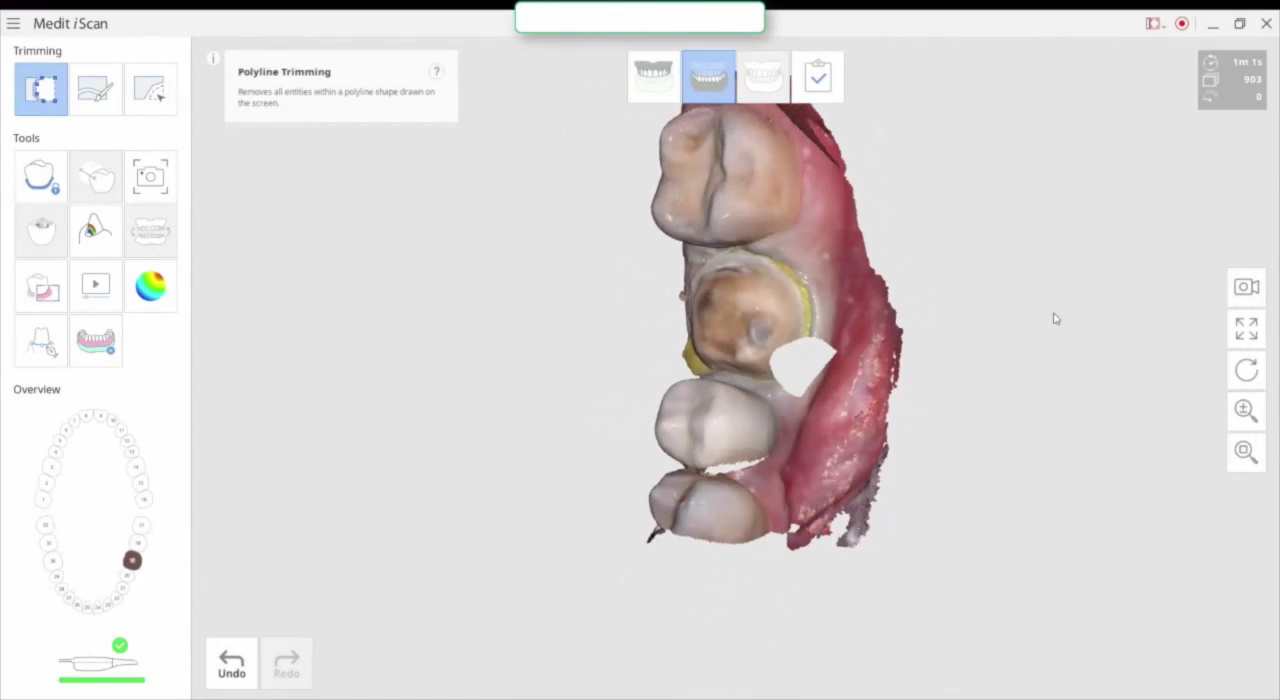Toggle the video camera view icon
This screenshot has width=1280, height=700.
click(1246, 287)
